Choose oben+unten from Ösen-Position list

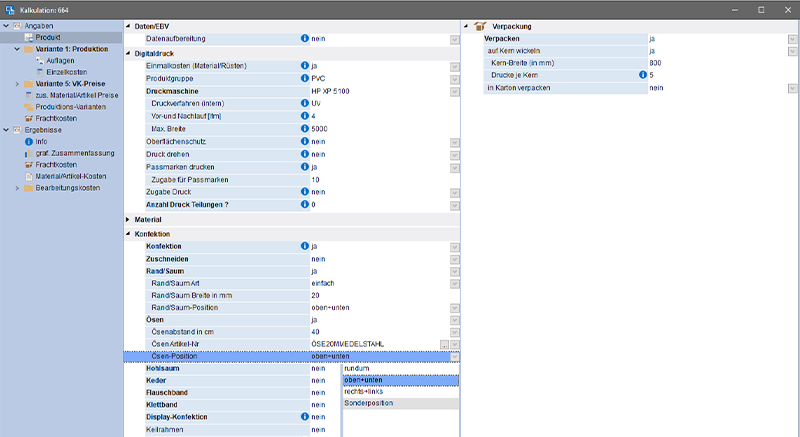pyautogui.click(x=401, y=380)
